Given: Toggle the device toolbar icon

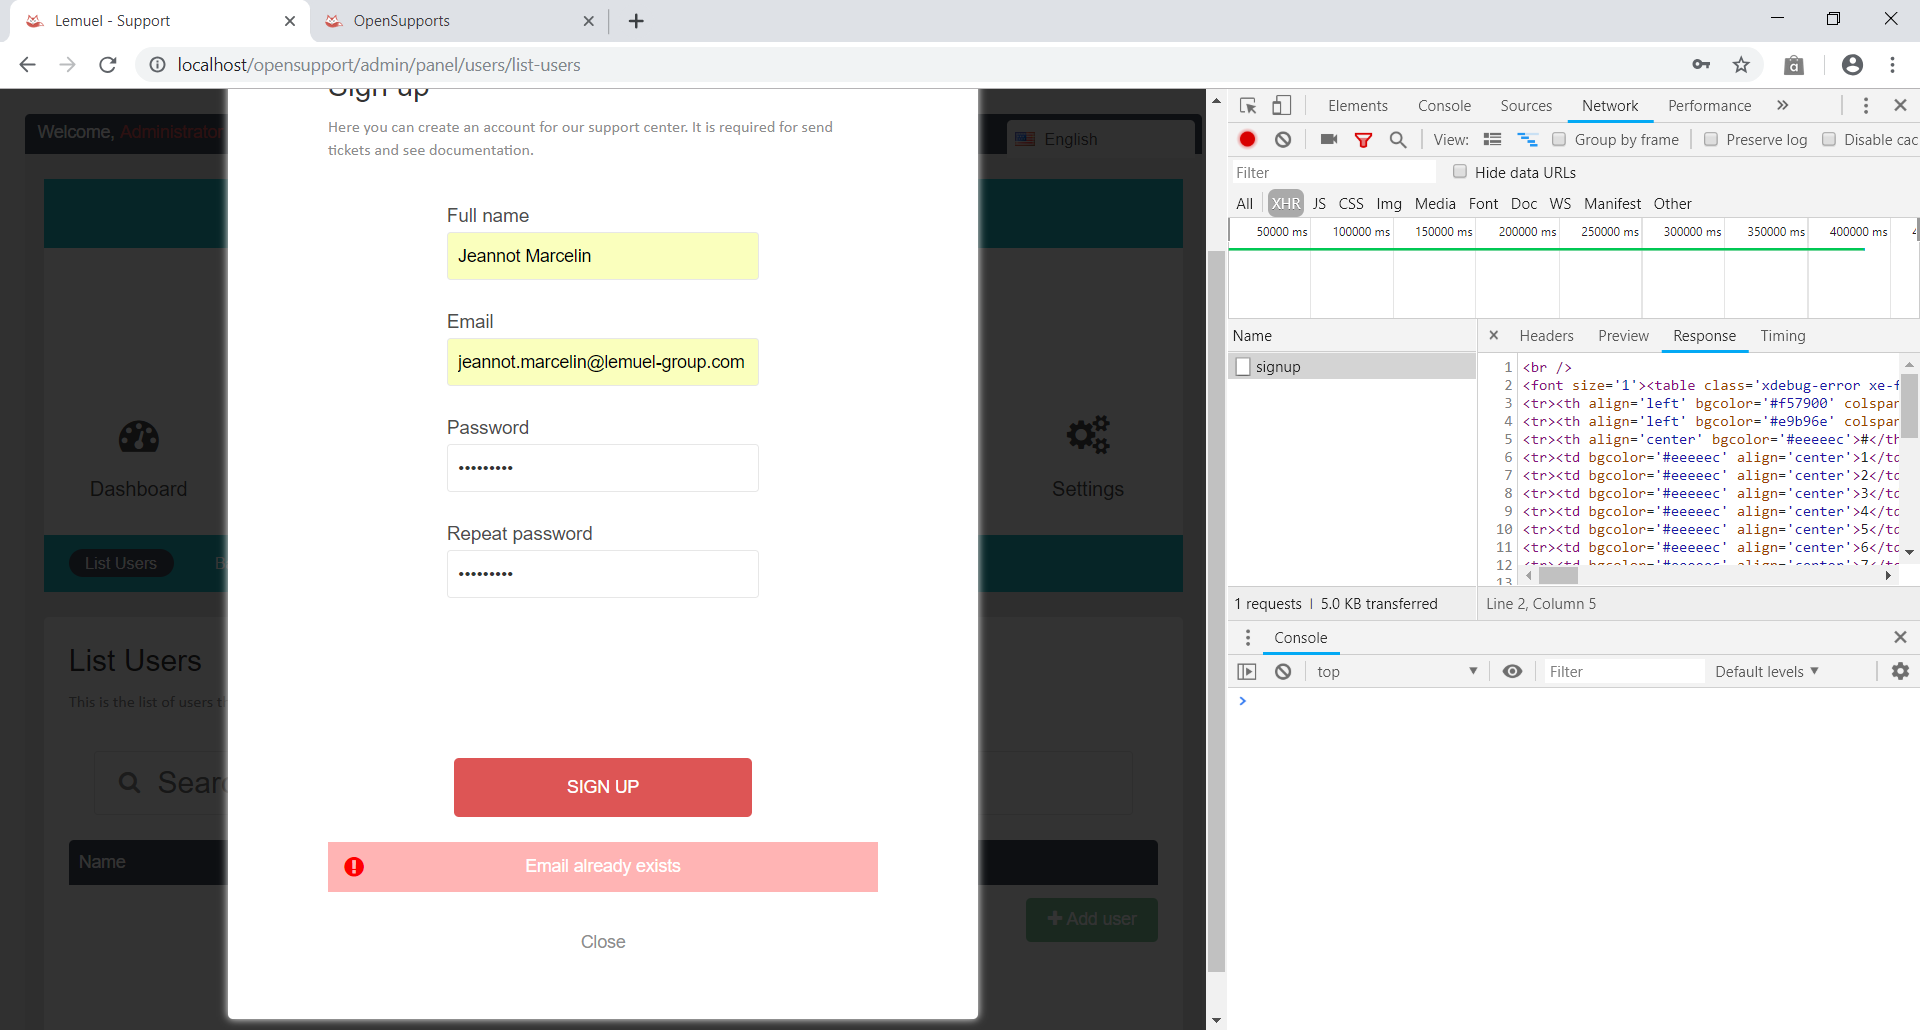Looking at the screenshot, I should 1282,105.
